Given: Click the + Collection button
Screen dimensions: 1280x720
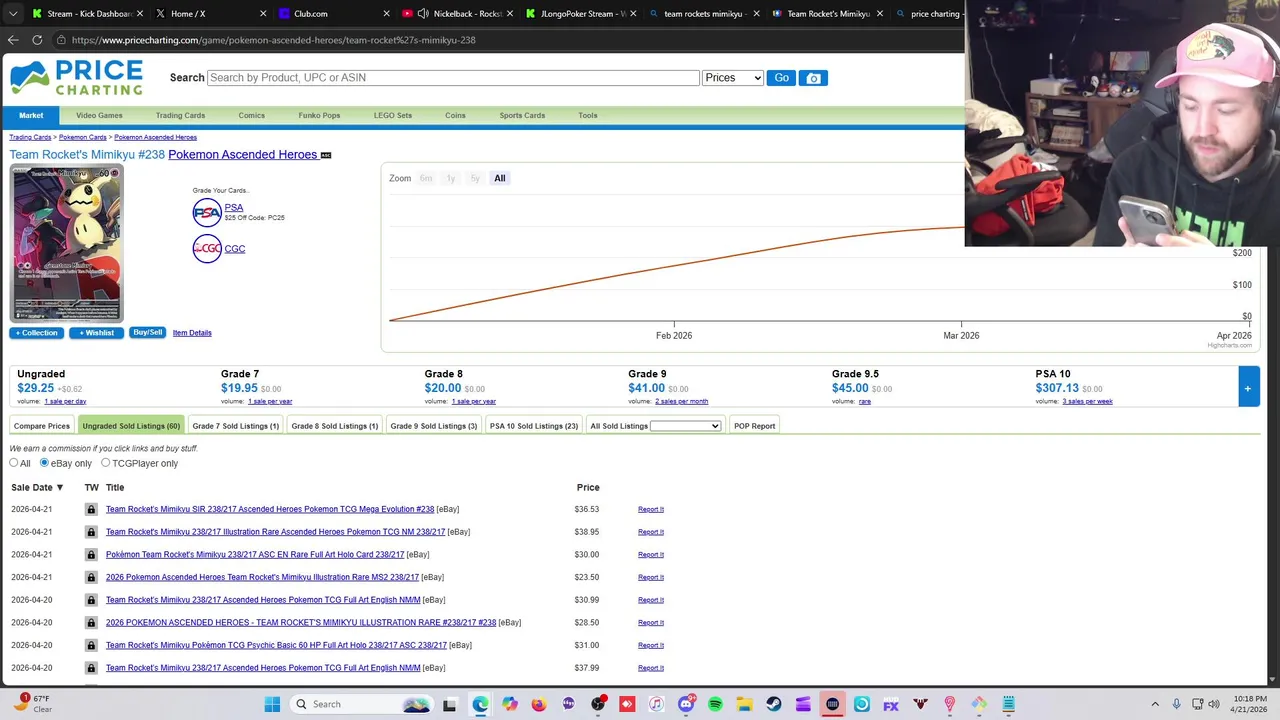Looking at the screenshot, I should tap(37, 333).
